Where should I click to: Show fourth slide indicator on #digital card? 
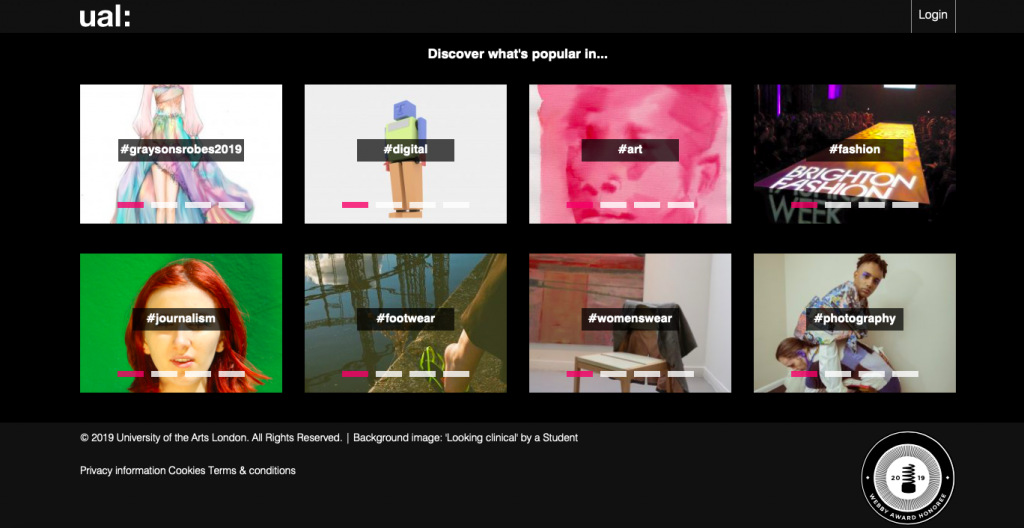456,205
